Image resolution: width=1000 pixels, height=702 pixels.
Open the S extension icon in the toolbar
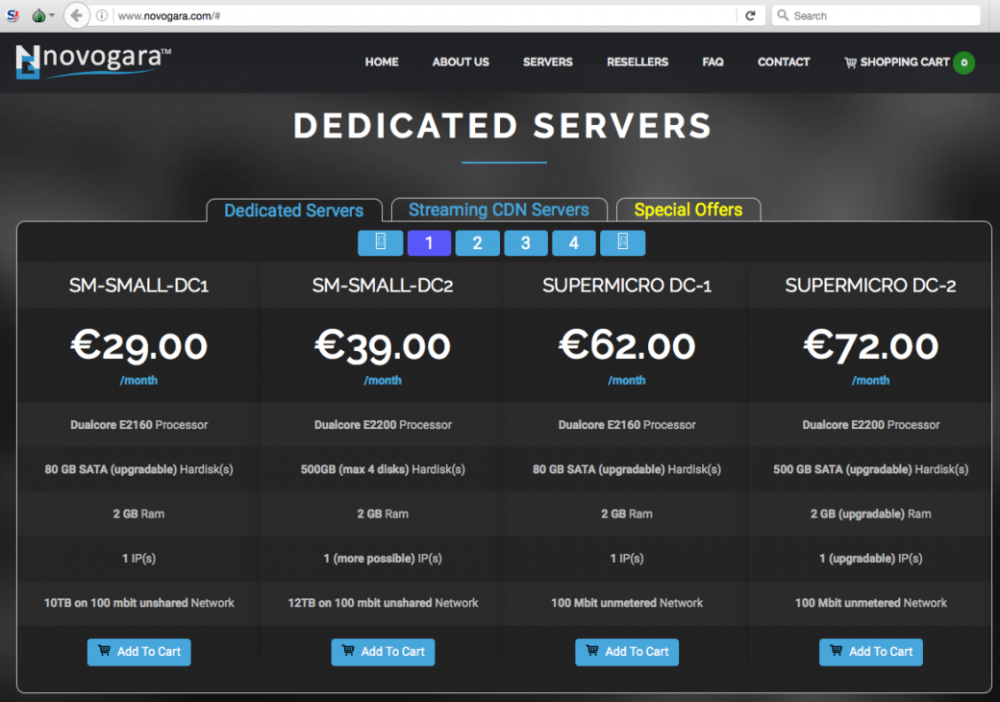pos(12,15)
